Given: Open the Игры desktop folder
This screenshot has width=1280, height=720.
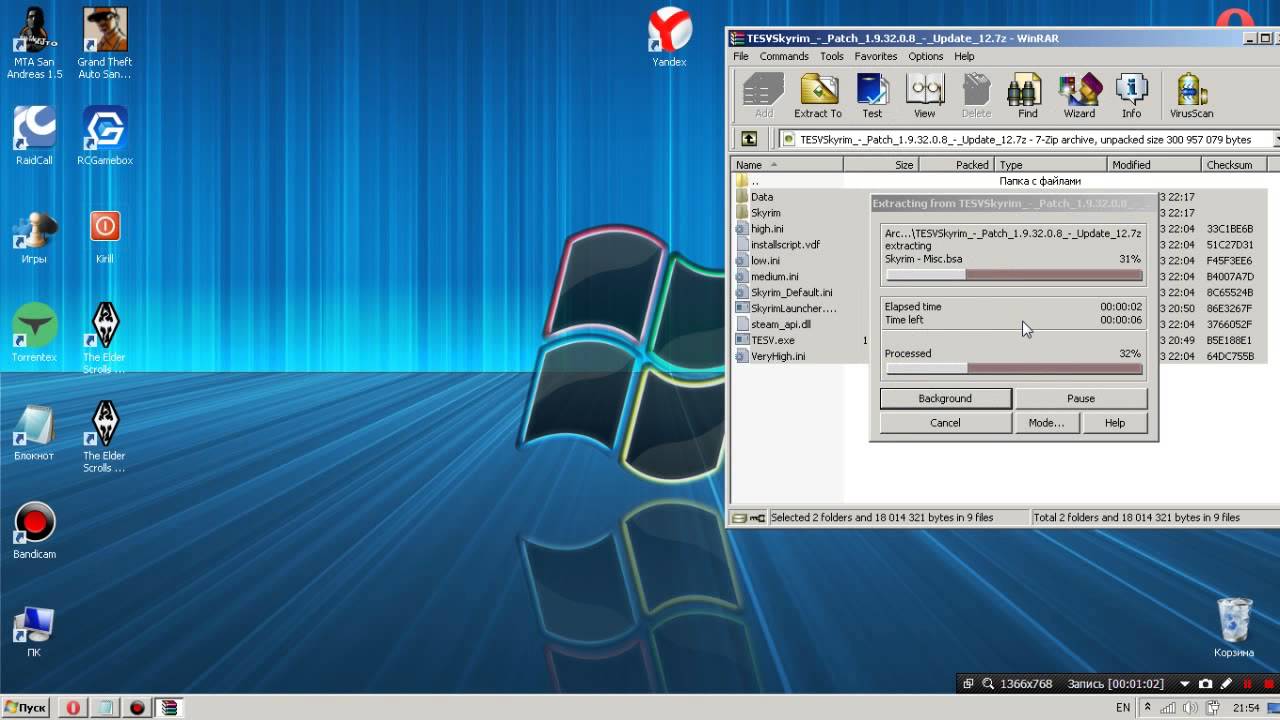Looking at the screenshot, I should coord(34,236).
